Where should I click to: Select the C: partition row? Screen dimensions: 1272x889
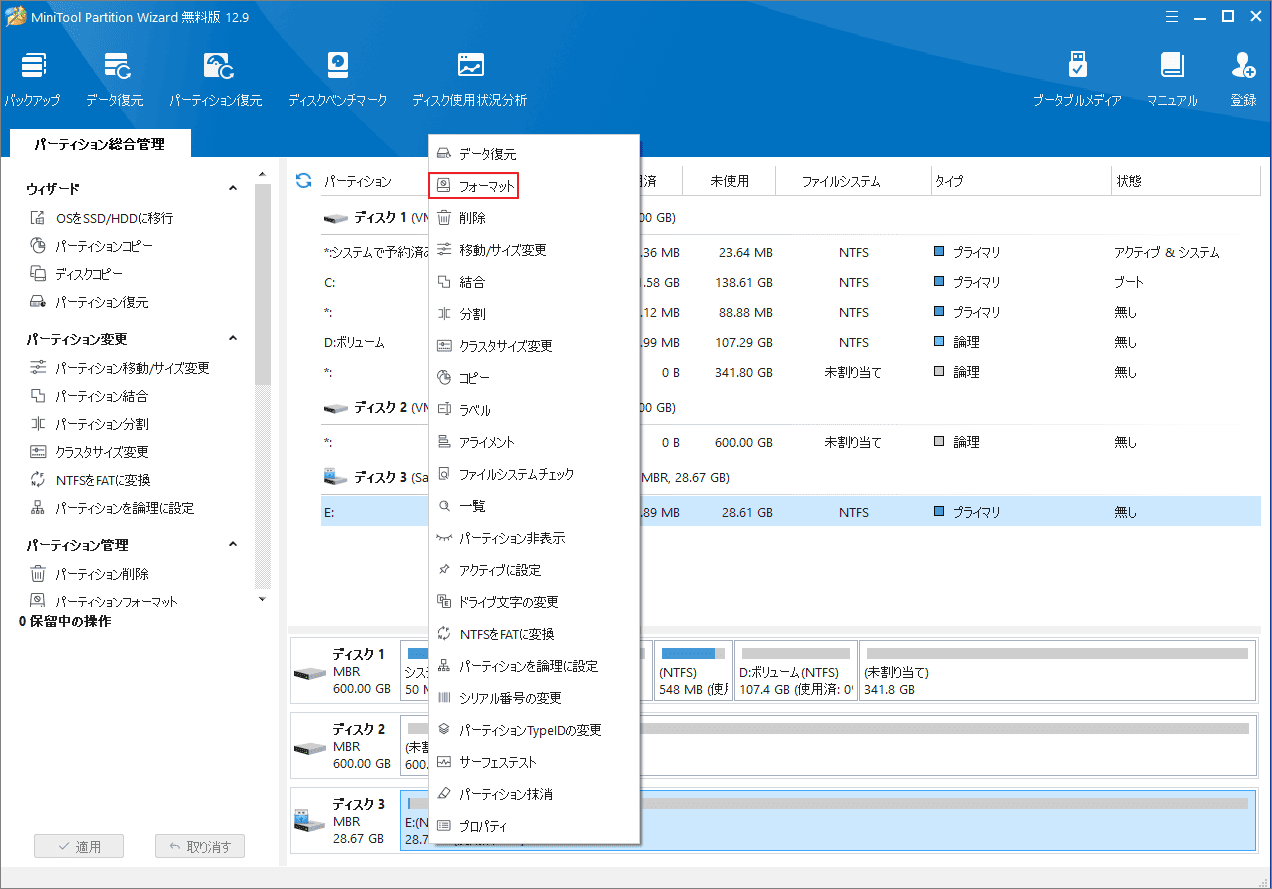point(790,283)
